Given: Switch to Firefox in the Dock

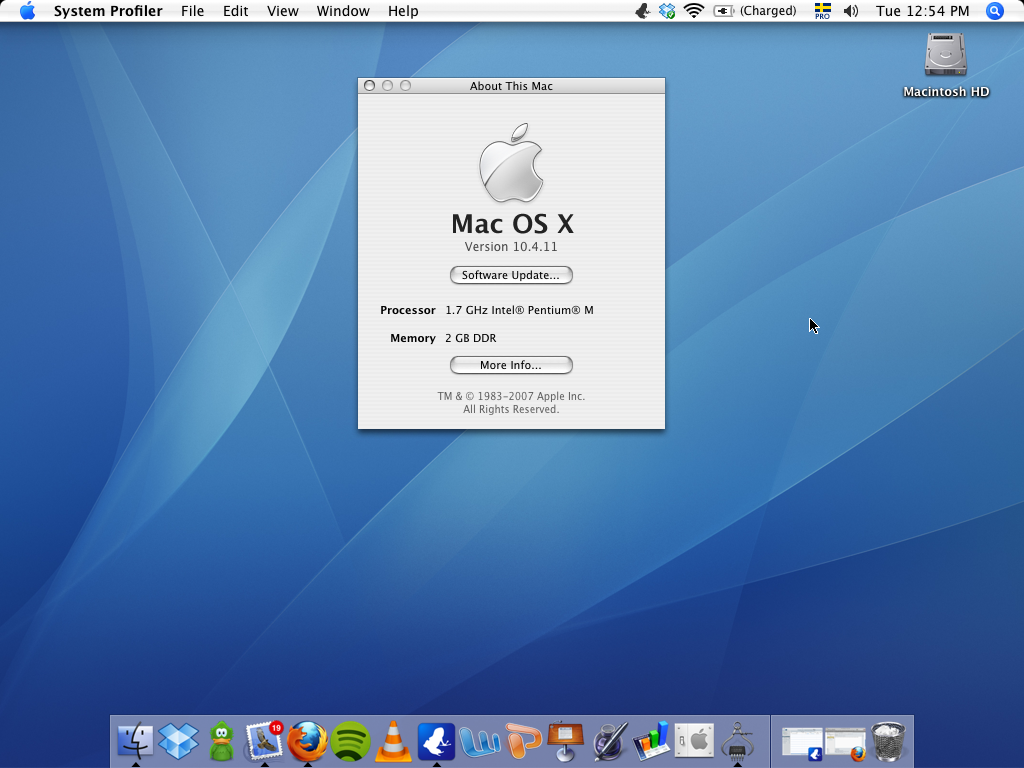Looking at the screenshot, I should coord(308,741).
